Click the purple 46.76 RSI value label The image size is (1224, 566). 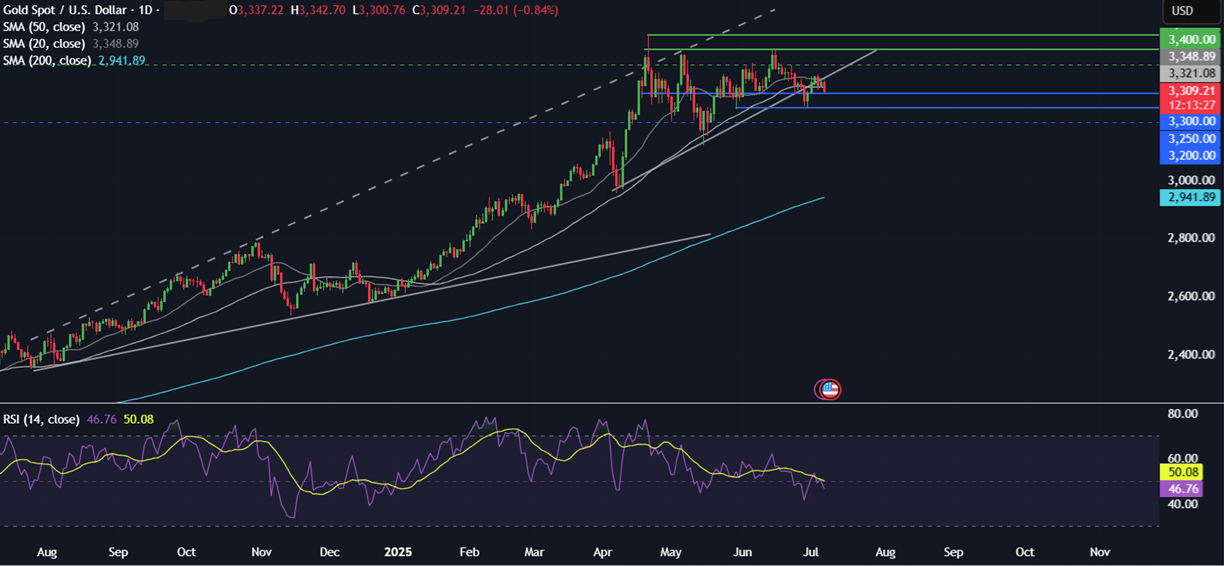[x=1180, y=489]
